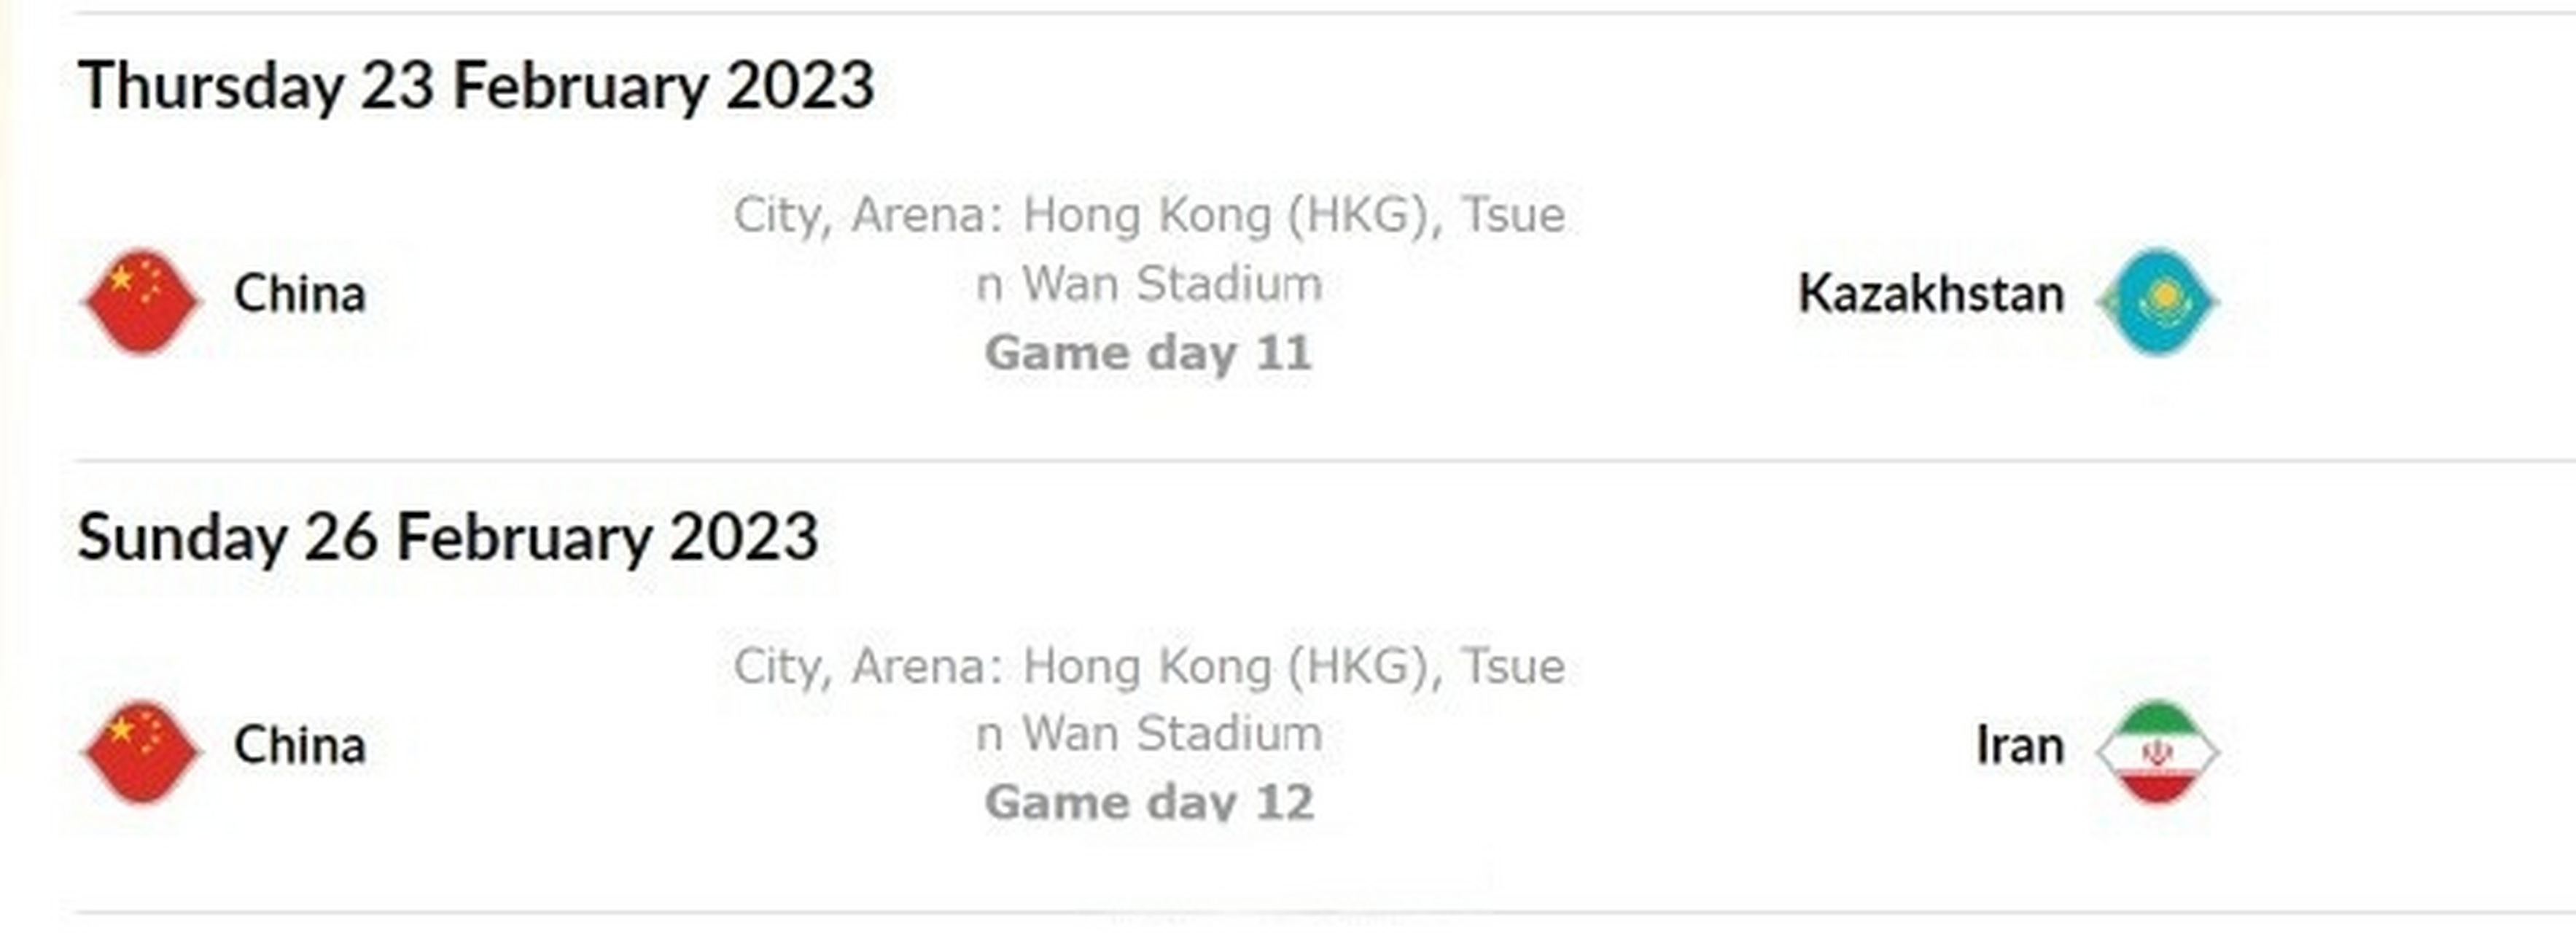Open the Kazakhstan team name link
This screenshot has width=2576, height=933.
1930,294
